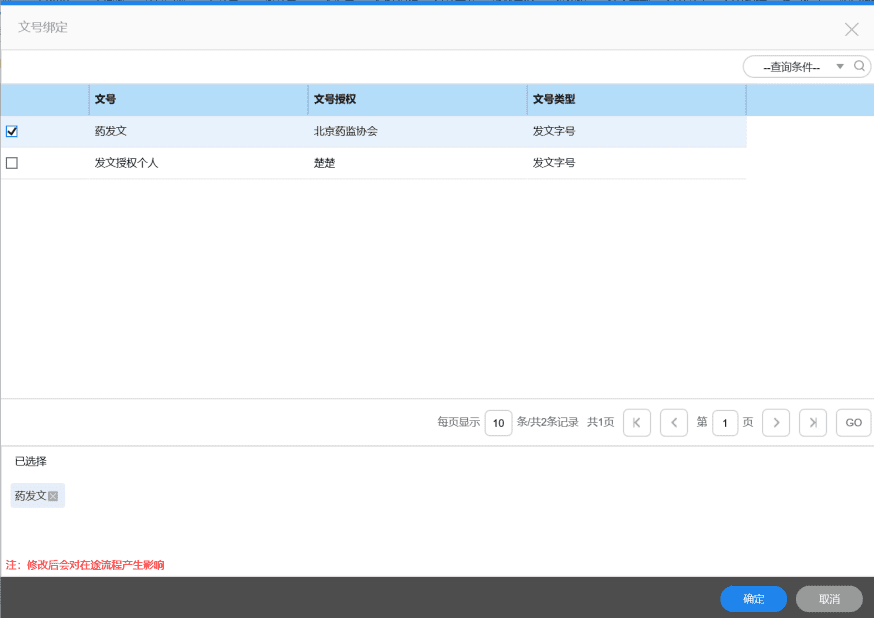Click the search magnifier icon
This screenshot has width=874, height=618.
click(859, 66)
